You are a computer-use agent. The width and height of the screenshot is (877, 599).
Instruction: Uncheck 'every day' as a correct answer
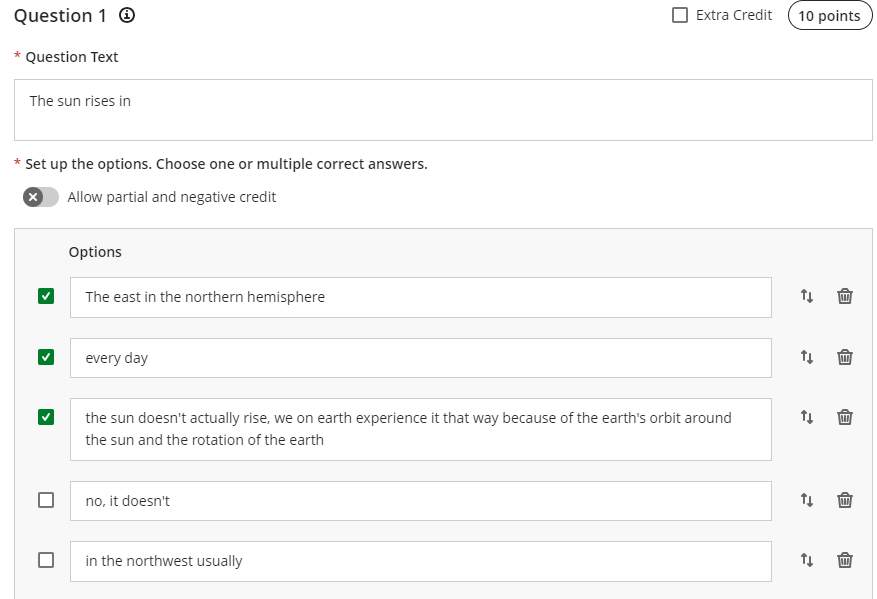[x=46, y=357]
